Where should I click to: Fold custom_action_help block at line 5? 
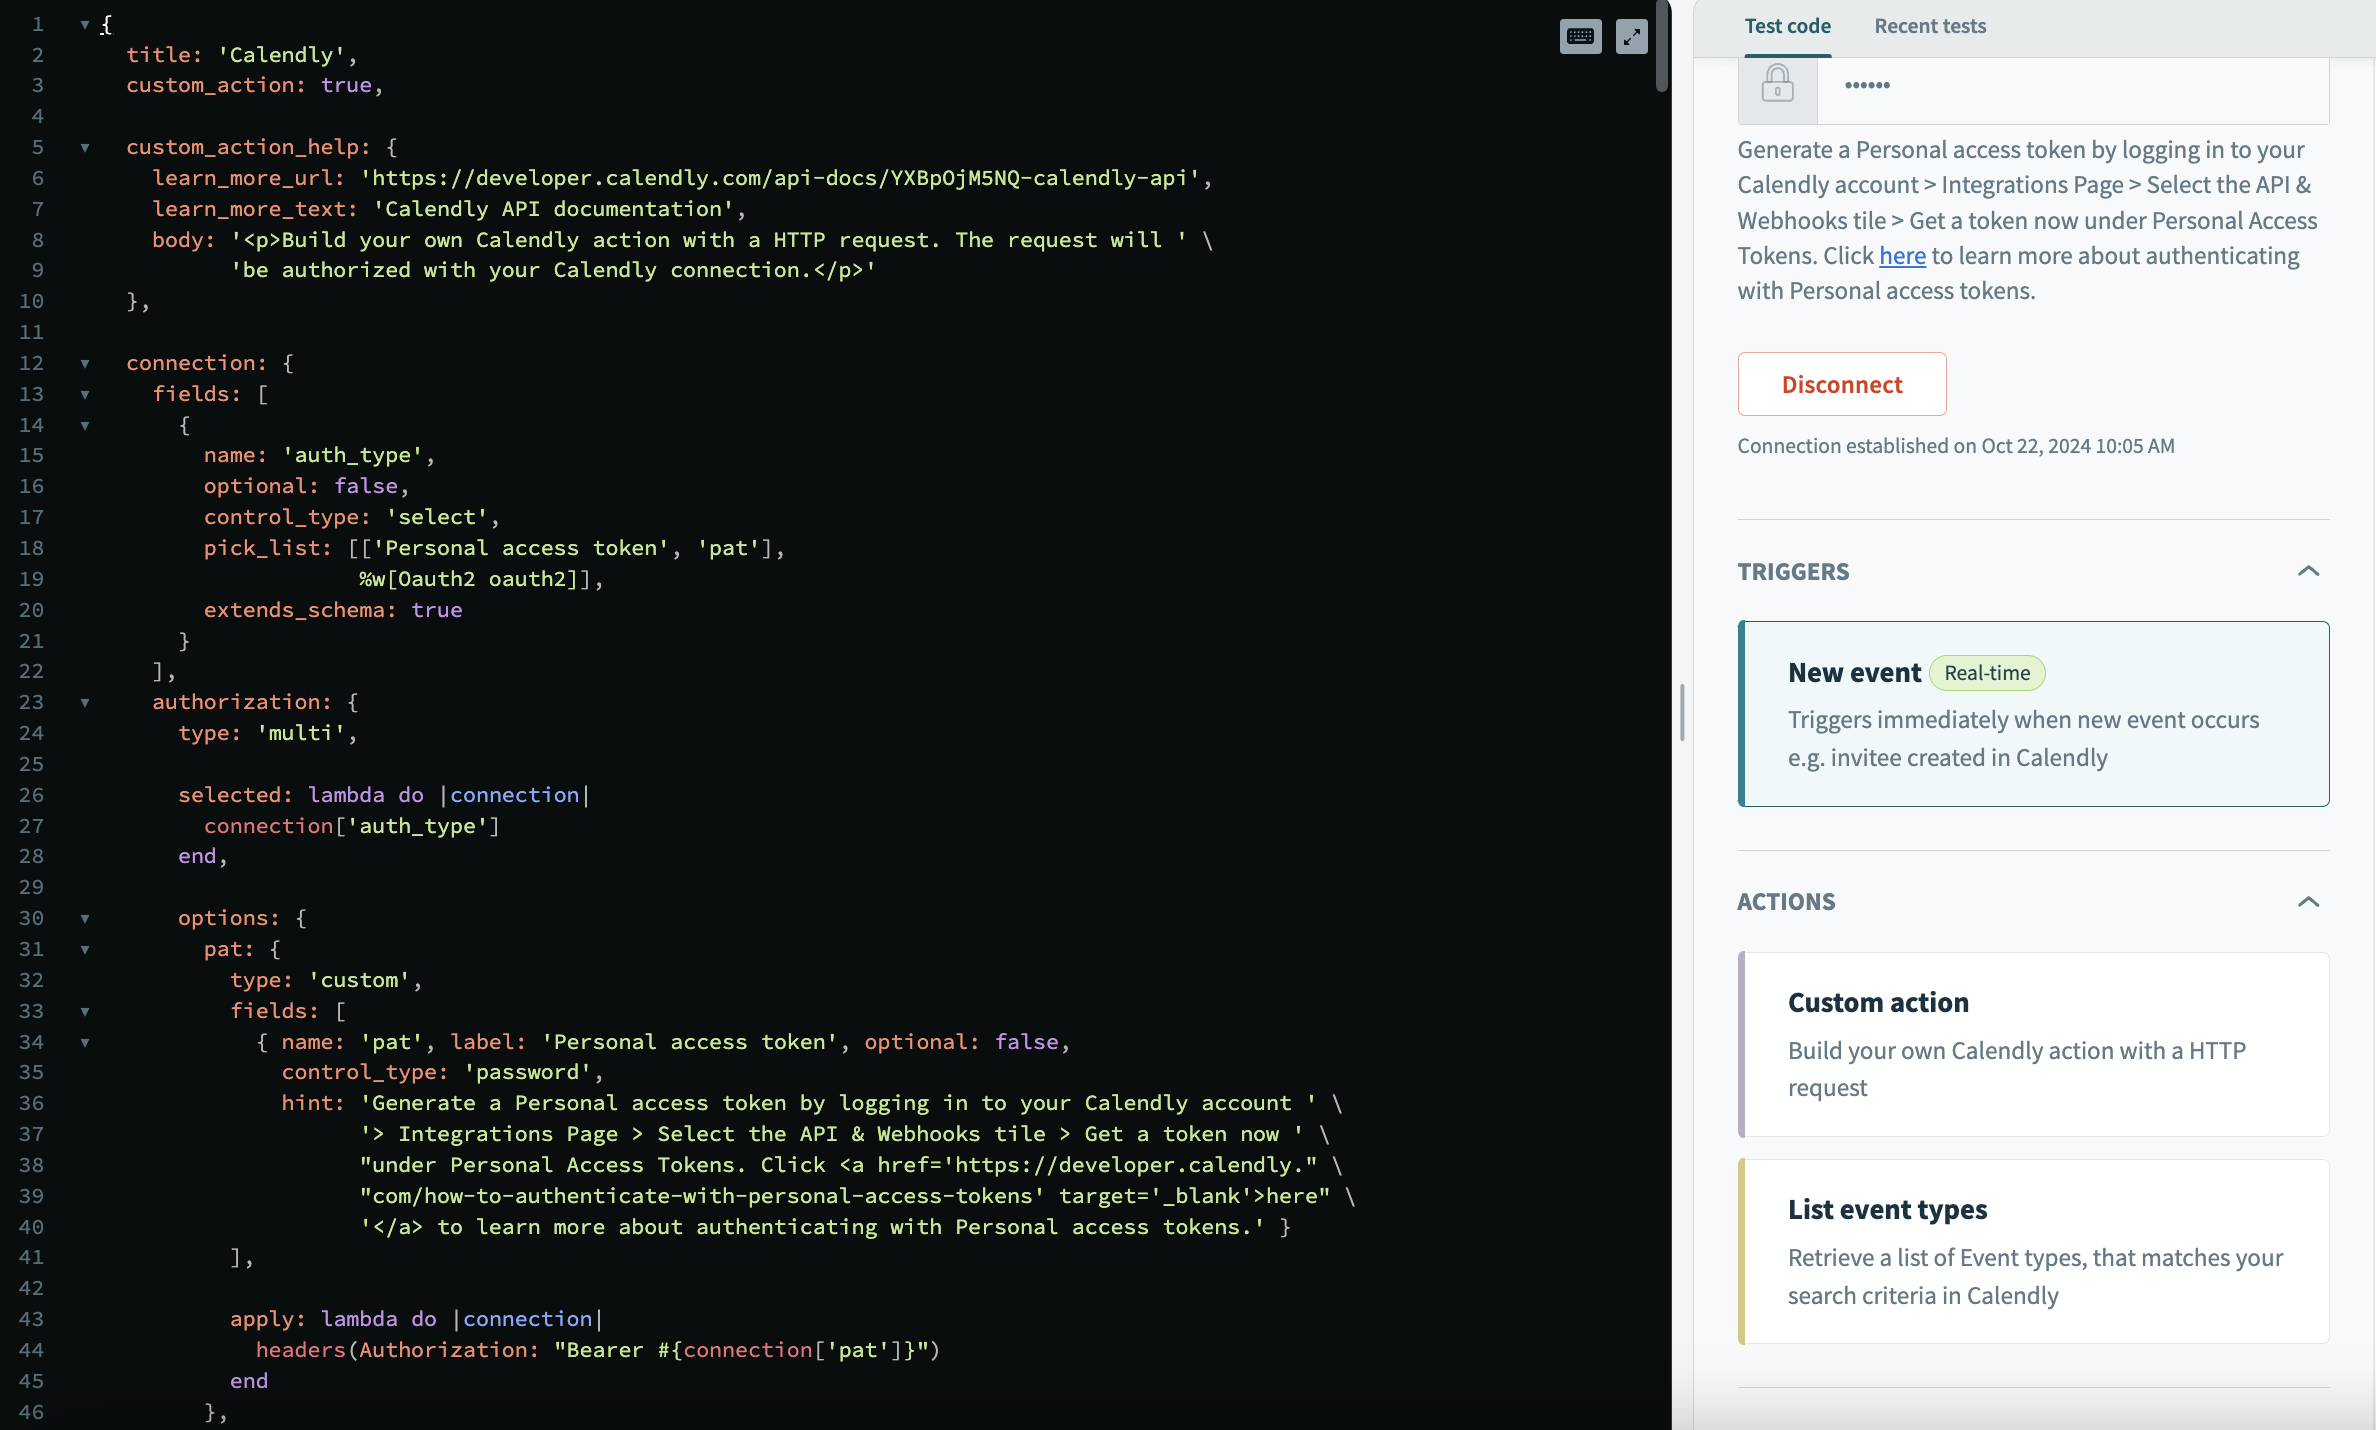tap(85, 147)
